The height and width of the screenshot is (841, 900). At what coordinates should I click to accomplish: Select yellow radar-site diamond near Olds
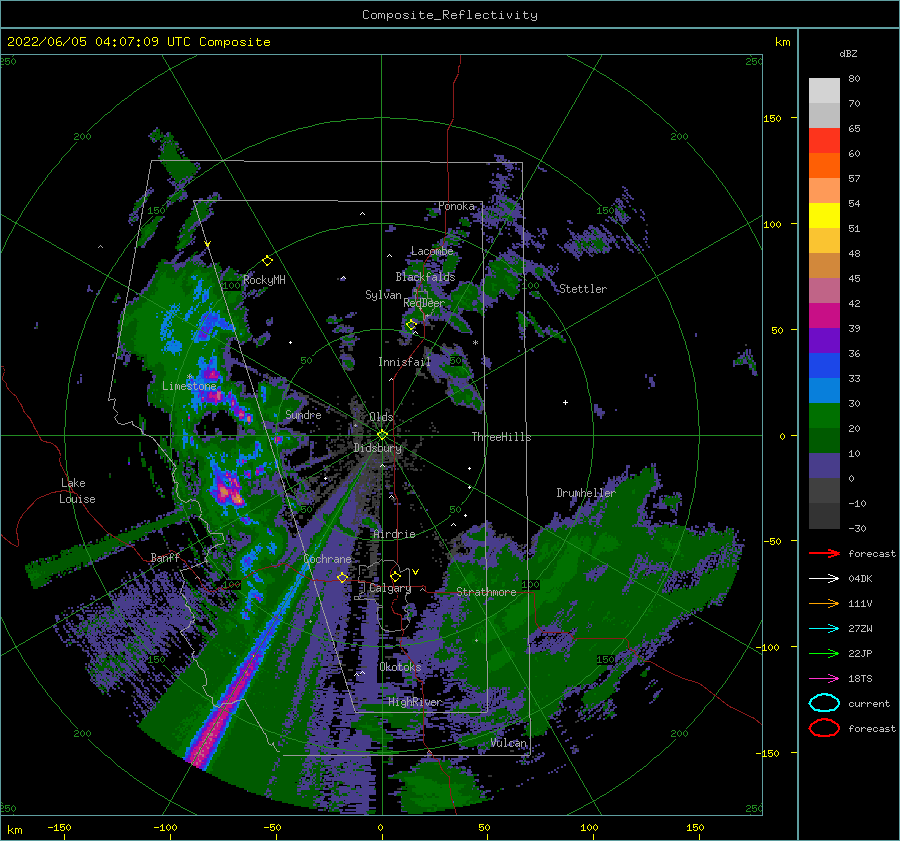[382, 435]
